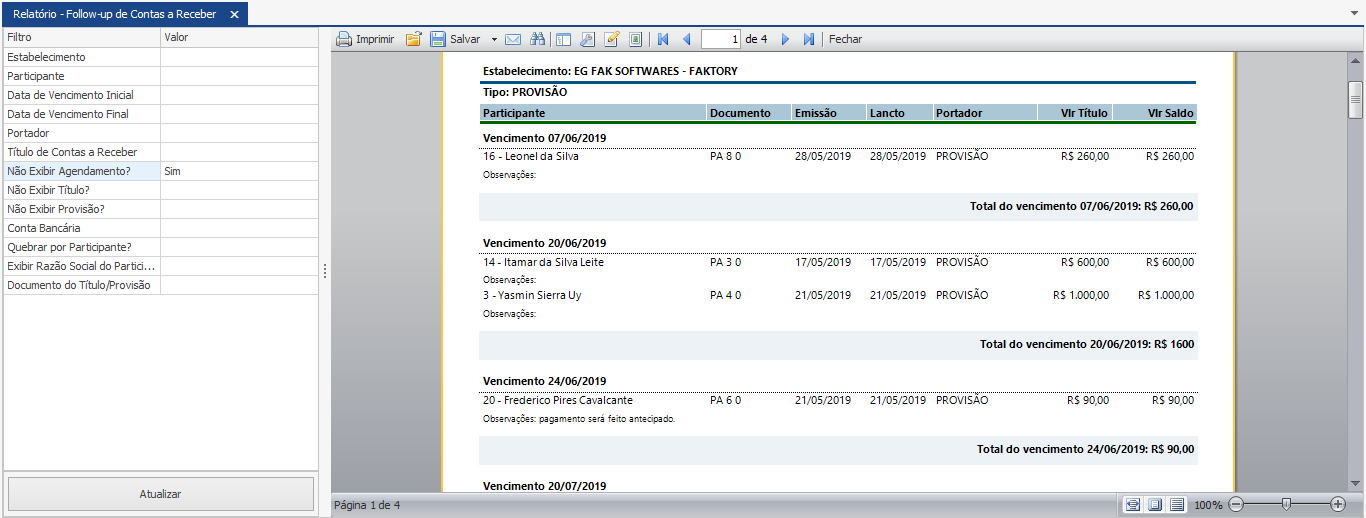Toggle the continuous page view mode
Image resolution: width=1366 pixels, height=518 pixels.
(x=1177, y=505)
